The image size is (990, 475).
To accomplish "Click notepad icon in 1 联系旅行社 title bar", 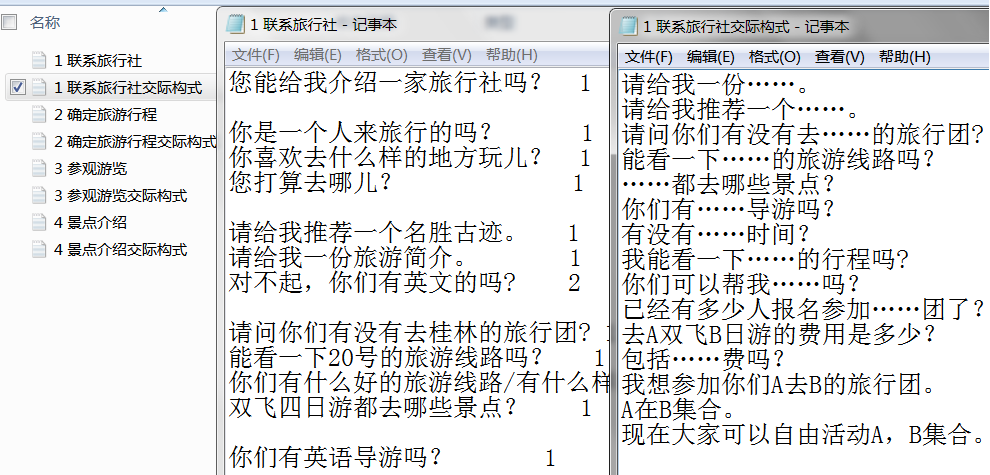I will (x=235, y=24).
